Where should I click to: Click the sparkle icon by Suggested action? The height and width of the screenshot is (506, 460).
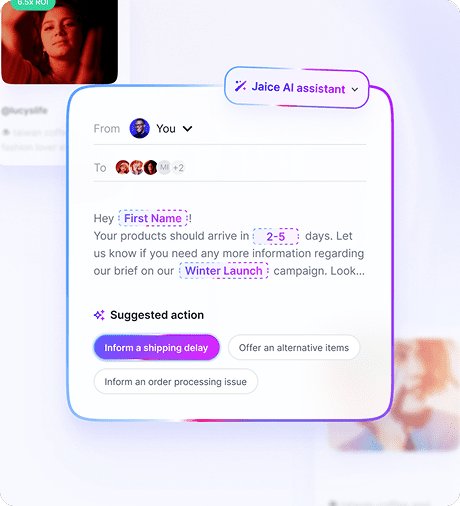[x=99, y=315]
